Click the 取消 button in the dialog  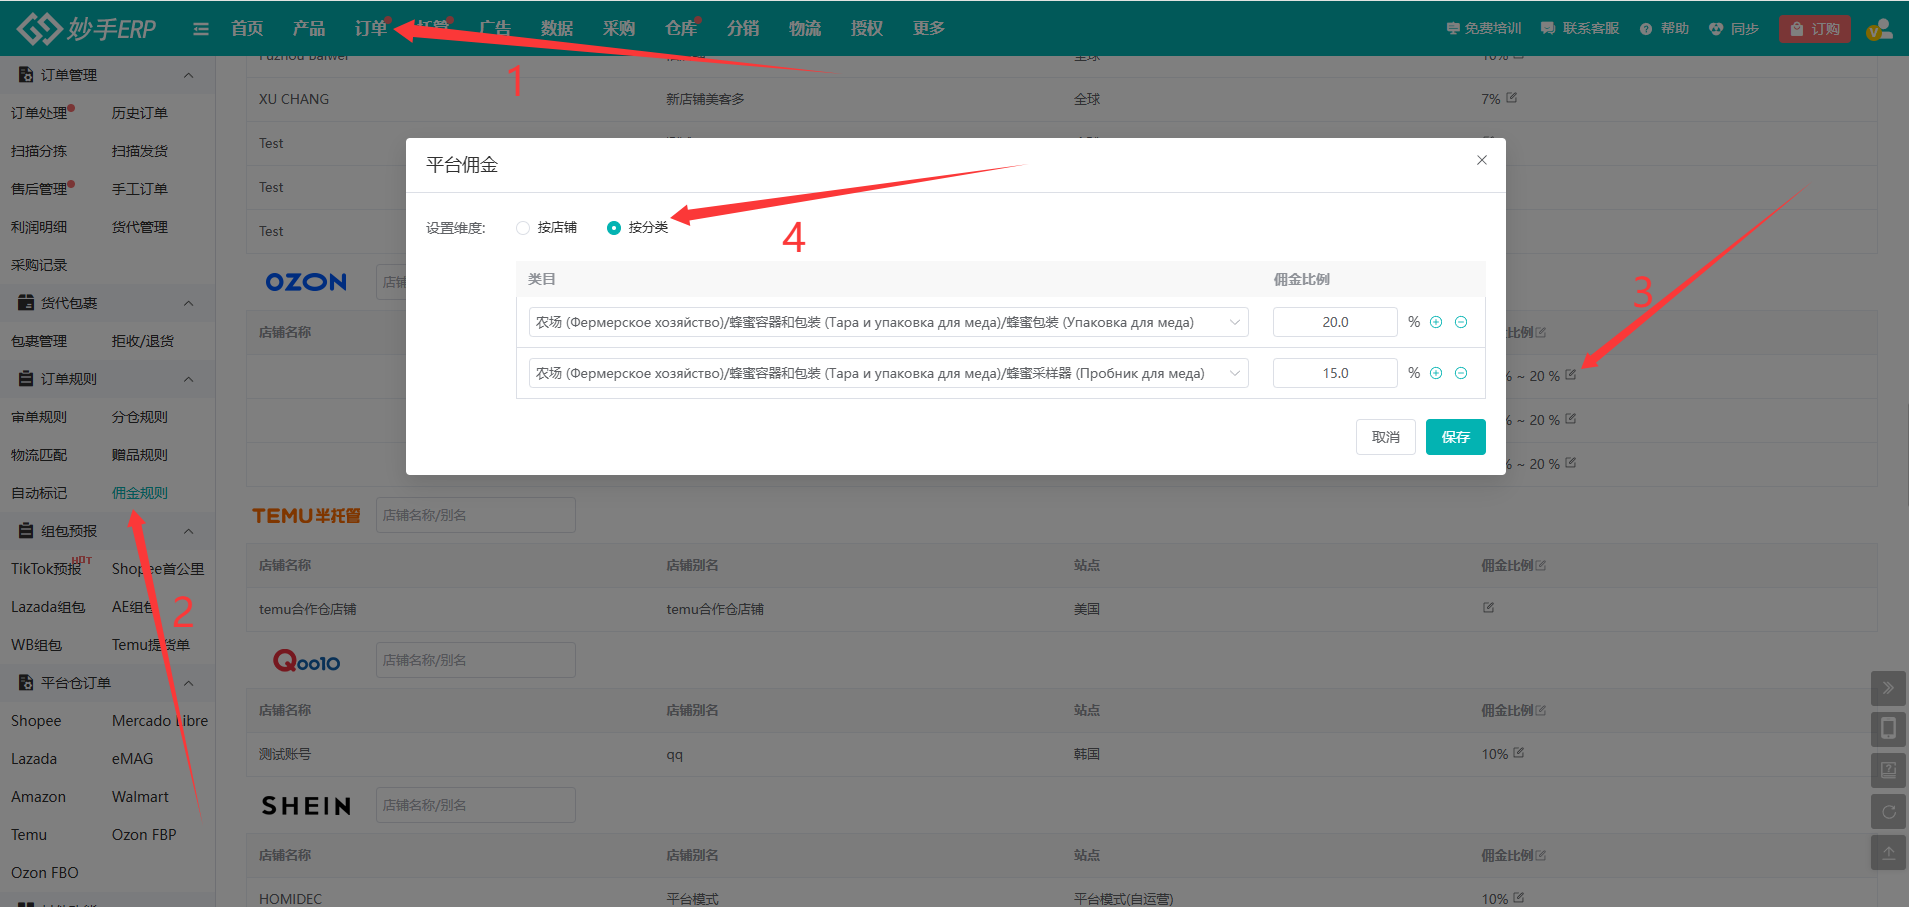pyautogui.click(x=1386, y=437)
